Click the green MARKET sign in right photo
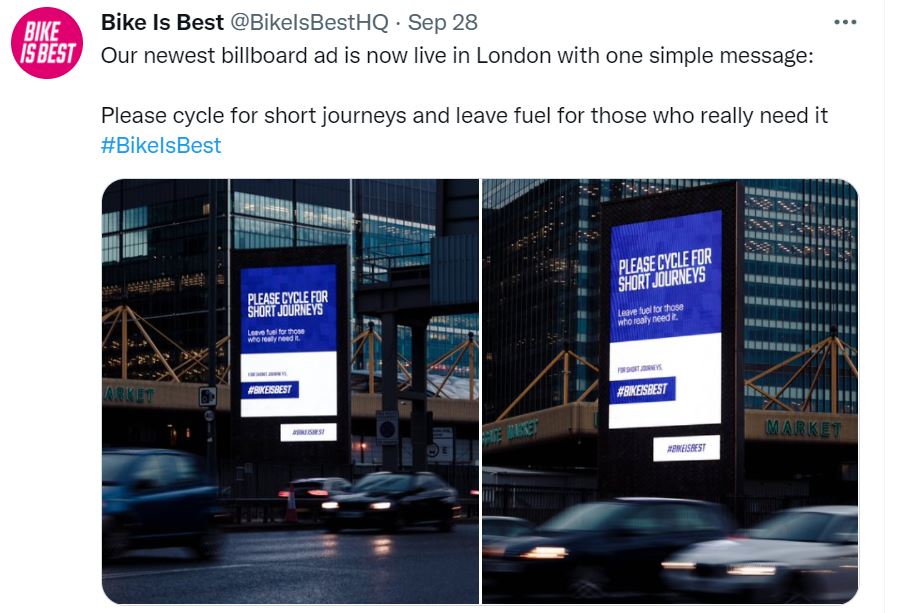909x613 pixels. click(803, 429)
